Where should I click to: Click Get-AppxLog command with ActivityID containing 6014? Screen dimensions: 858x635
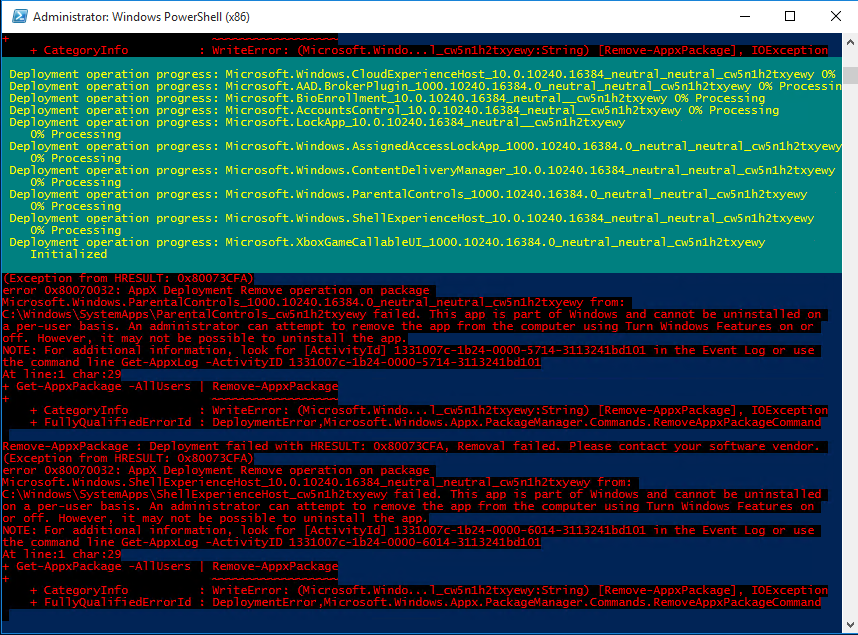pyautogui.click(x=331, y=543)
